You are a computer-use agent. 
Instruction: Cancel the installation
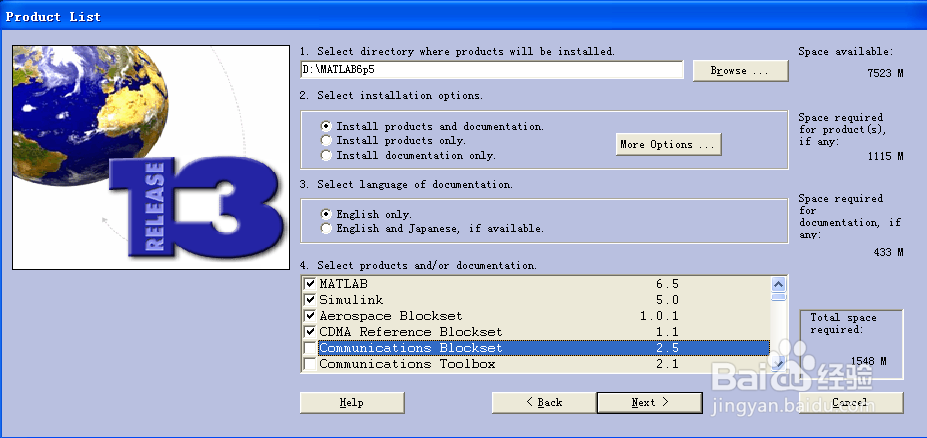tap(851, 403)
